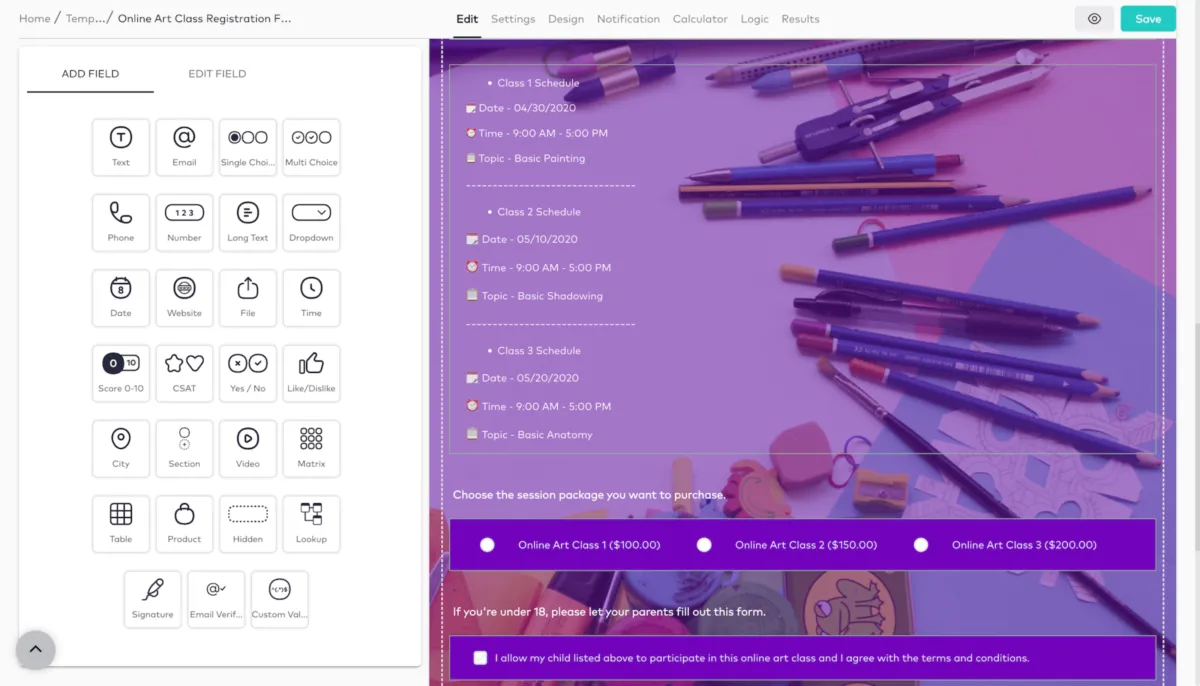Add a Website field

coord(184,298)
